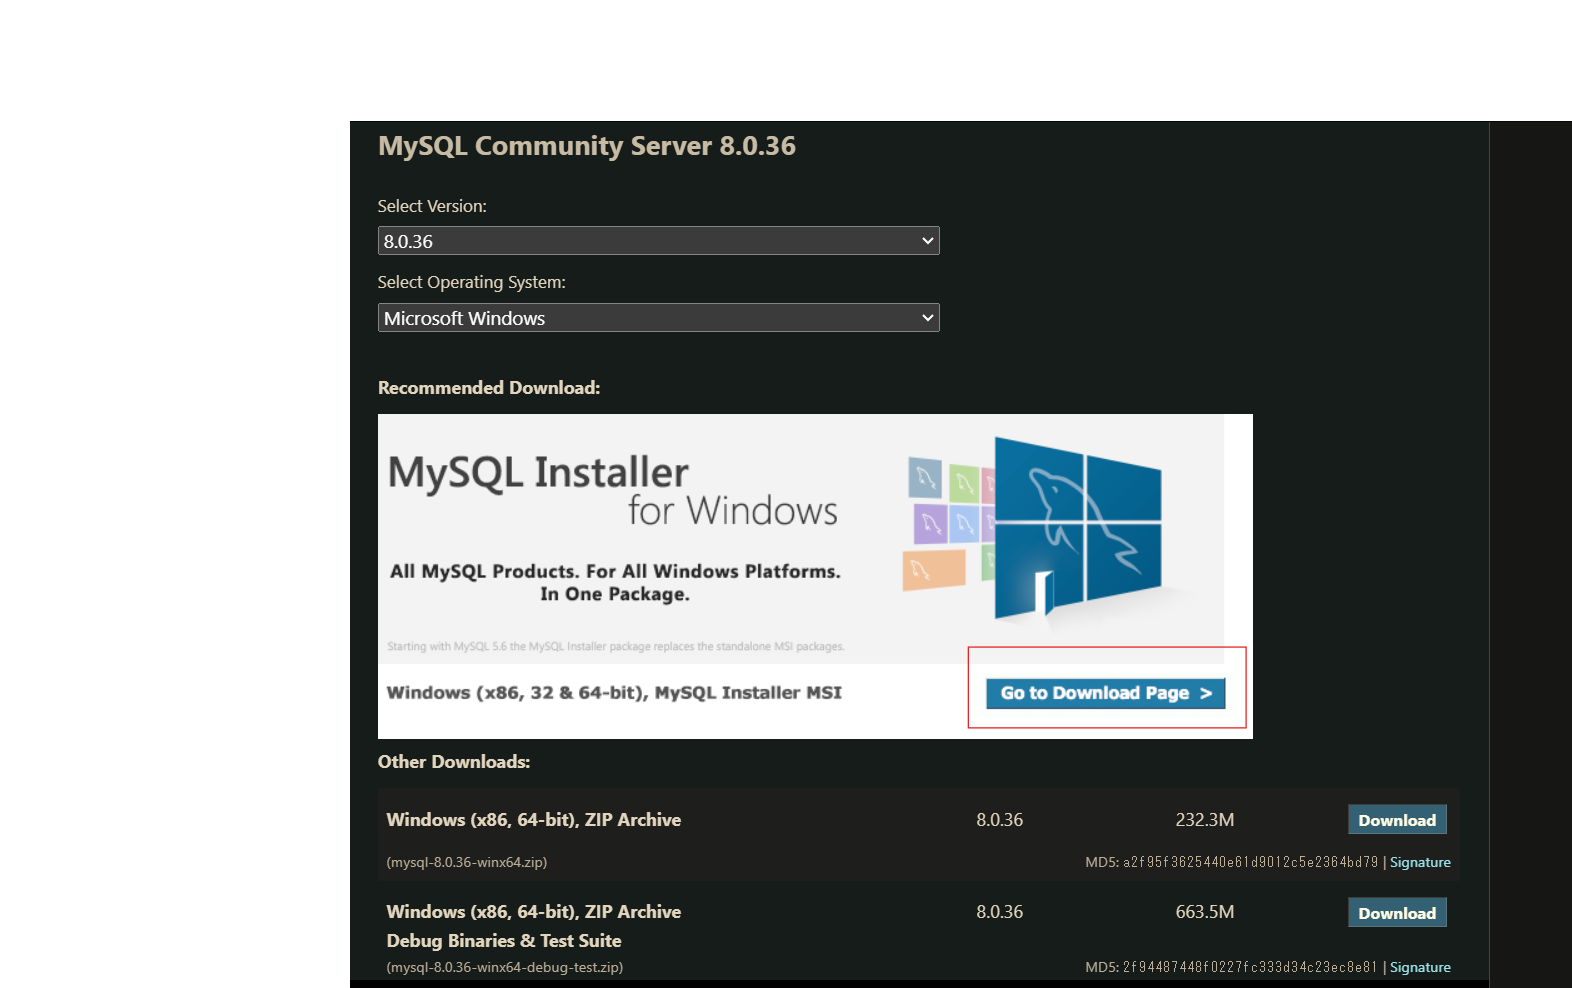Download the 663.5M Debug Binaries ZIP
Screen dimensions: 1572x988
(1397, 913)
